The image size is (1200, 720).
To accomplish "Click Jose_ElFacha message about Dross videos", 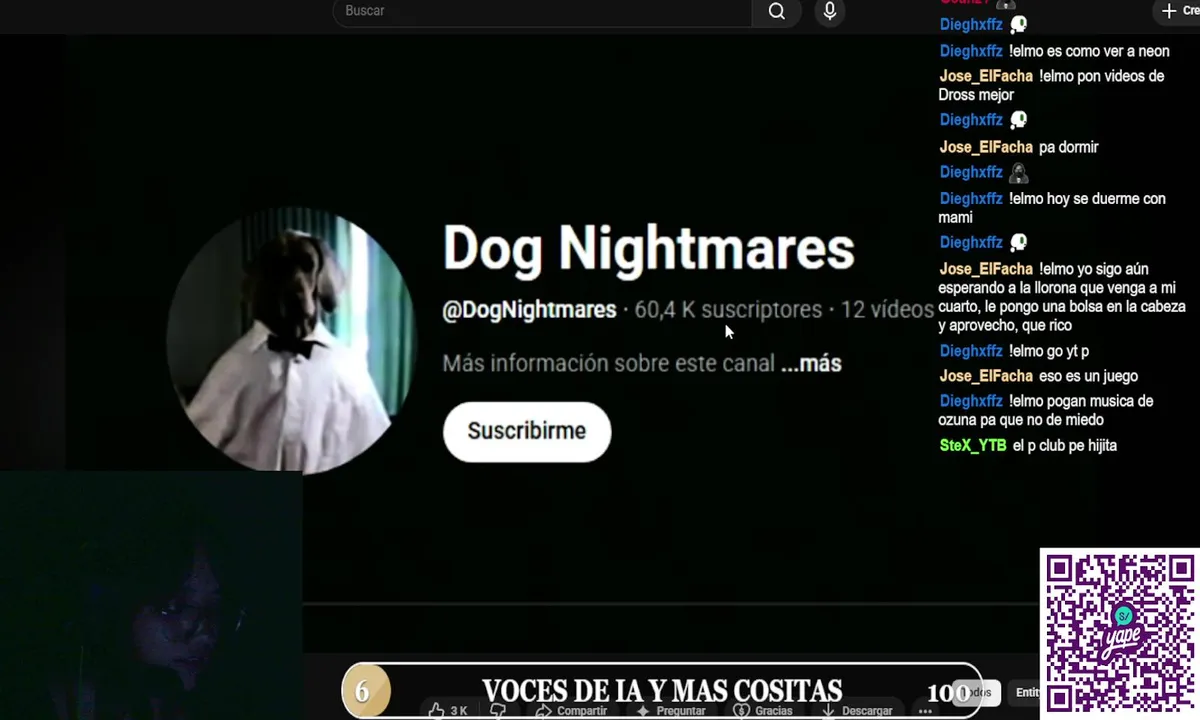I will point(1051,85).
